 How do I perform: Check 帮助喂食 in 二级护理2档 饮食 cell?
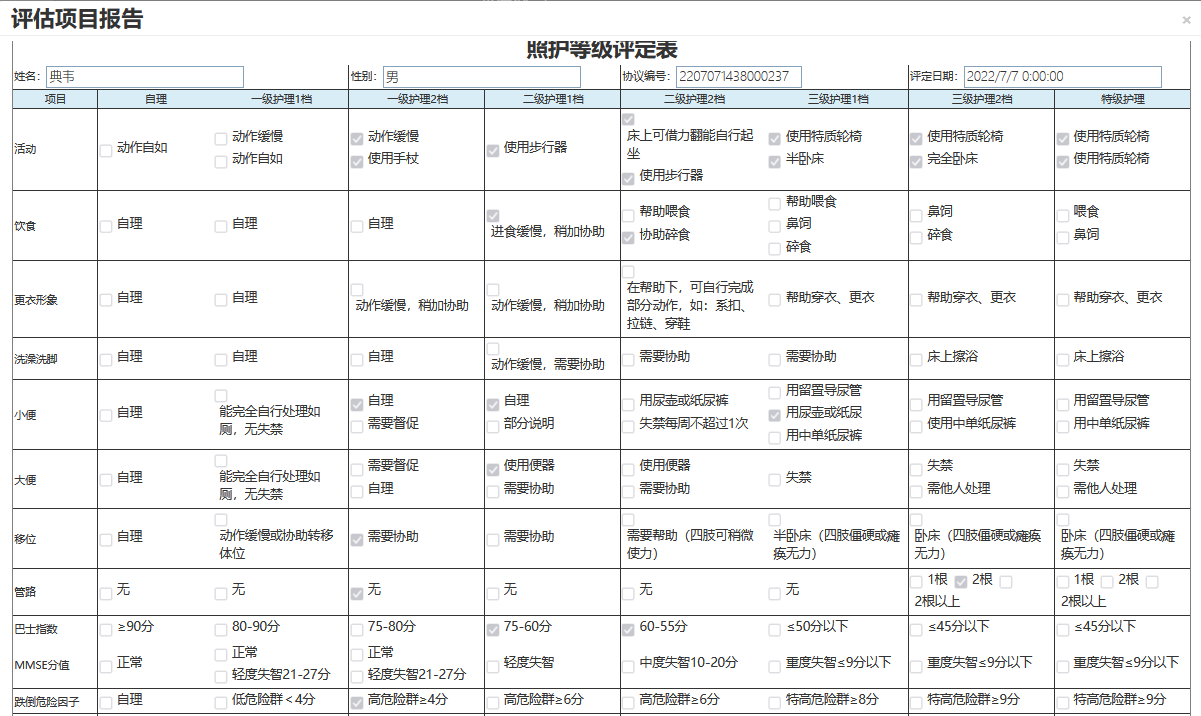[x=628, y=214]
